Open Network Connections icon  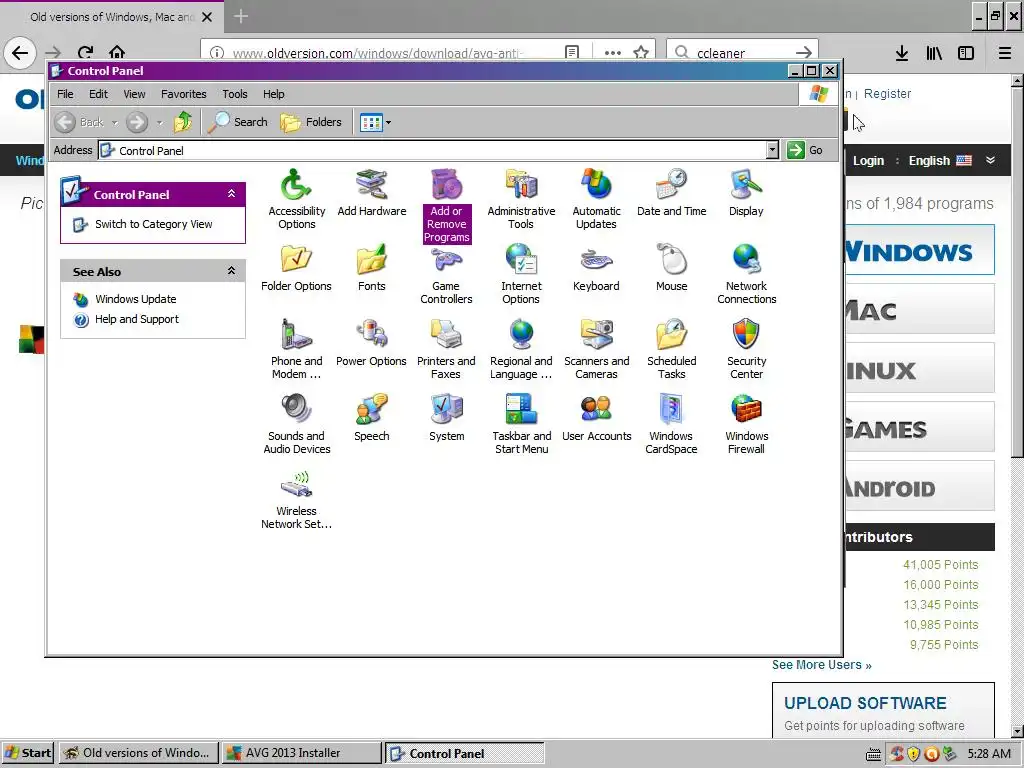(746, 274)
